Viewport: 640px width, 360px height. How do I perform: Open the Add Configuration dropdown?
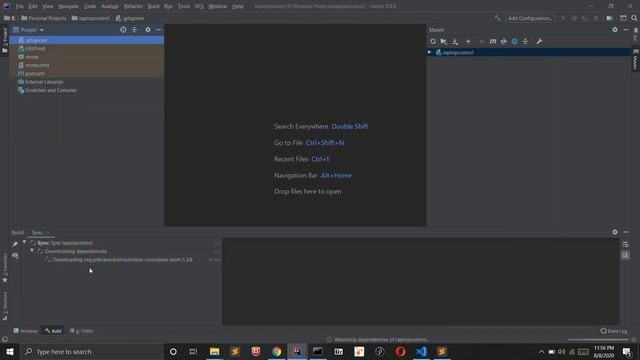(x=530, y=18)
